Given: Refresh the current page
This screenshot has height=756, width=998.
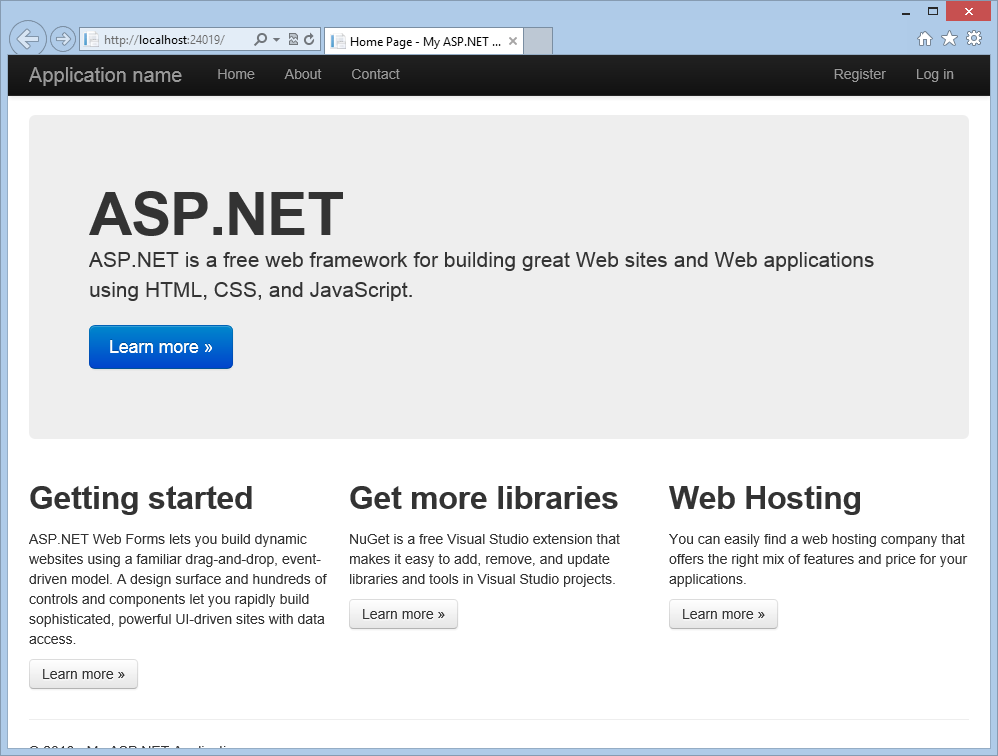Looking at the screenshot, I should [307, 38].
